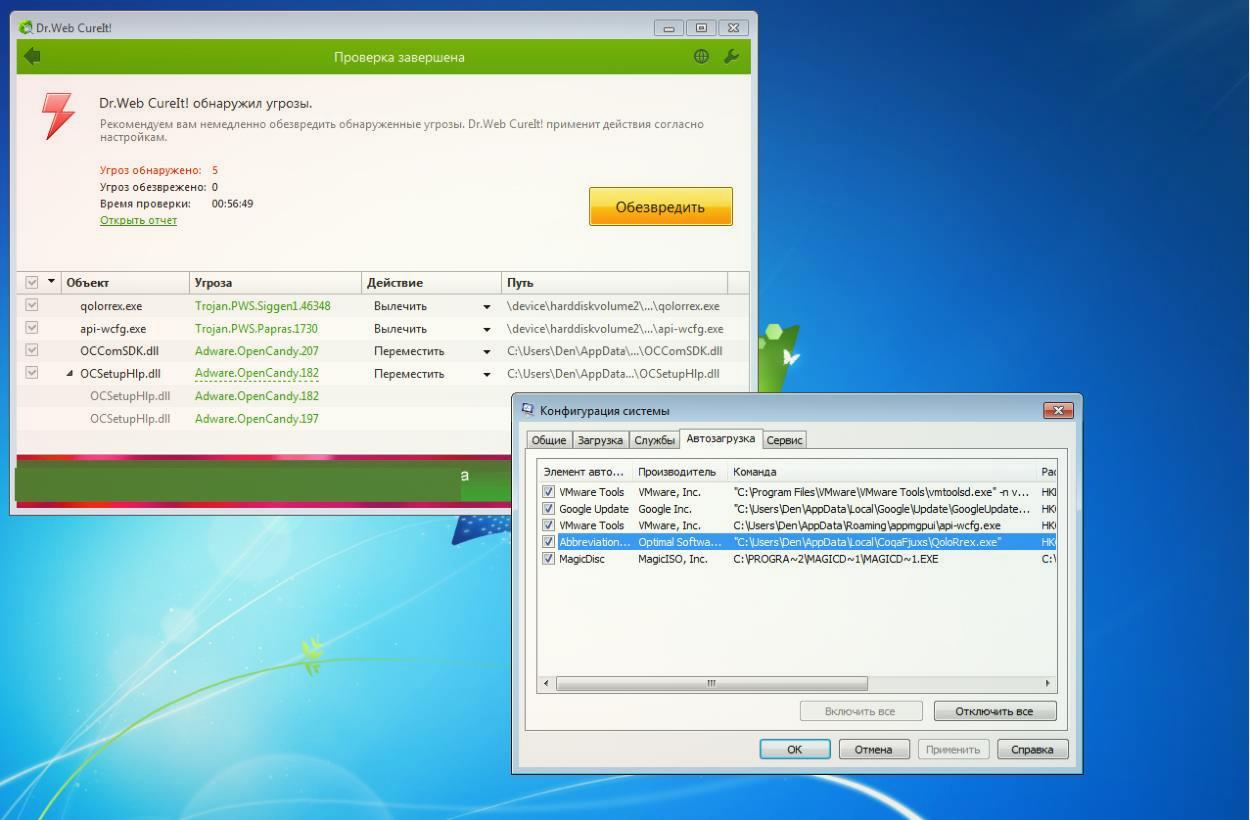The image size is (1250, 820).
Task: Sort by the Действие column header
Action: (431, 283)
